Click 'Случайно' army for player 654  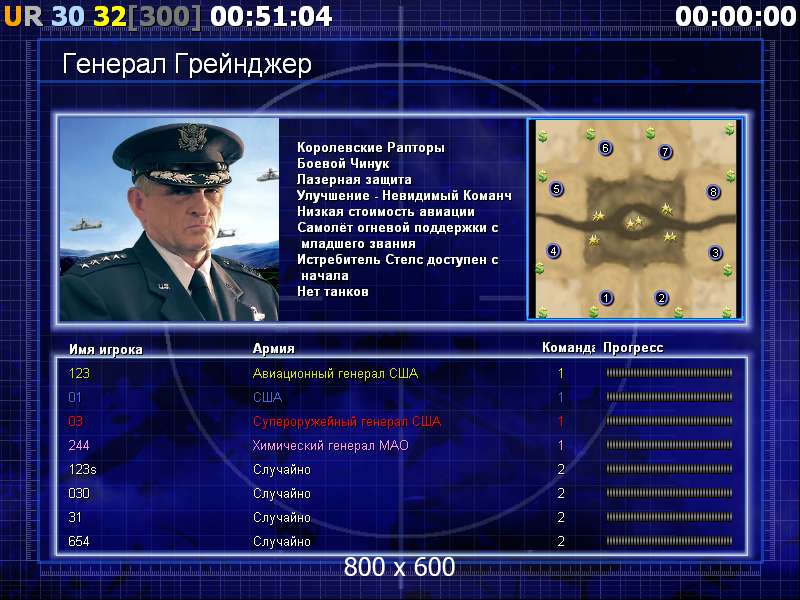(282, 541)
